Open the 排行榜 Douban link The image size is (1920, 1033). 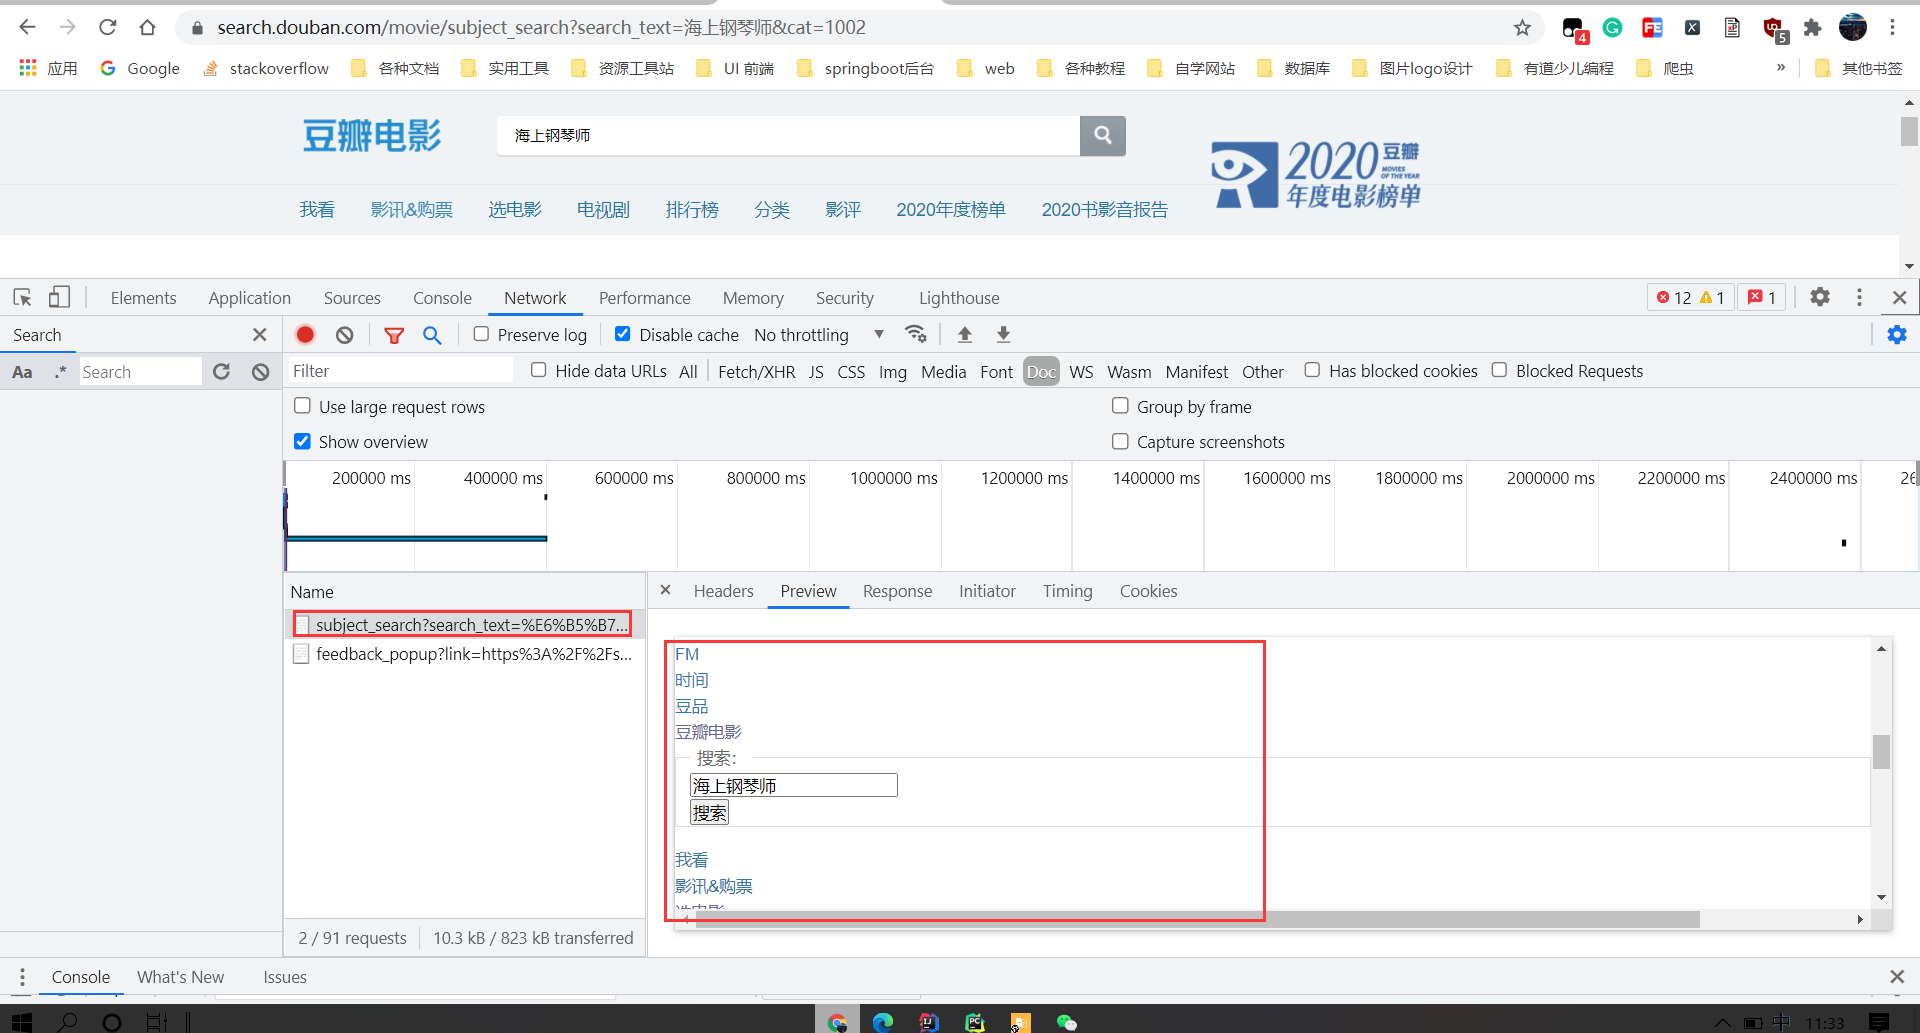click(692, 209)
